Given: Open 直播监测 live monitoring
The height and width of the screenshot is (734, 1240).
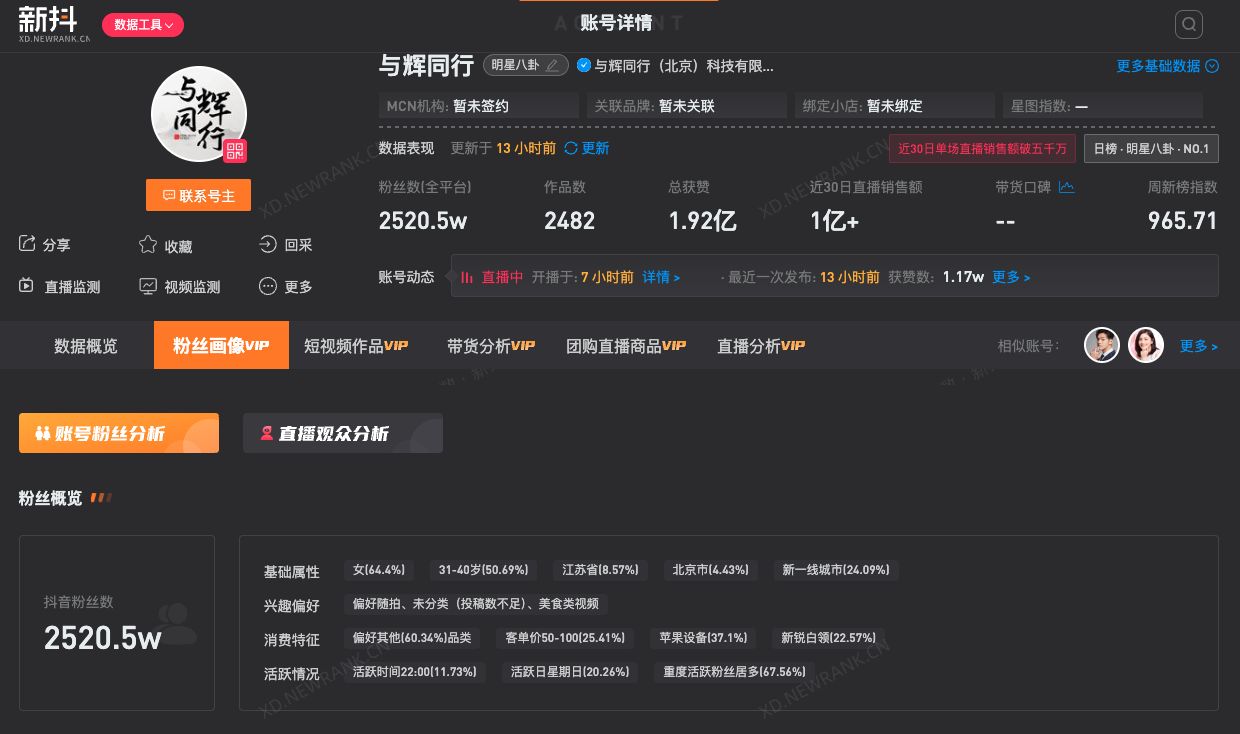Looking at the screenshot, I should coord(60,286).
